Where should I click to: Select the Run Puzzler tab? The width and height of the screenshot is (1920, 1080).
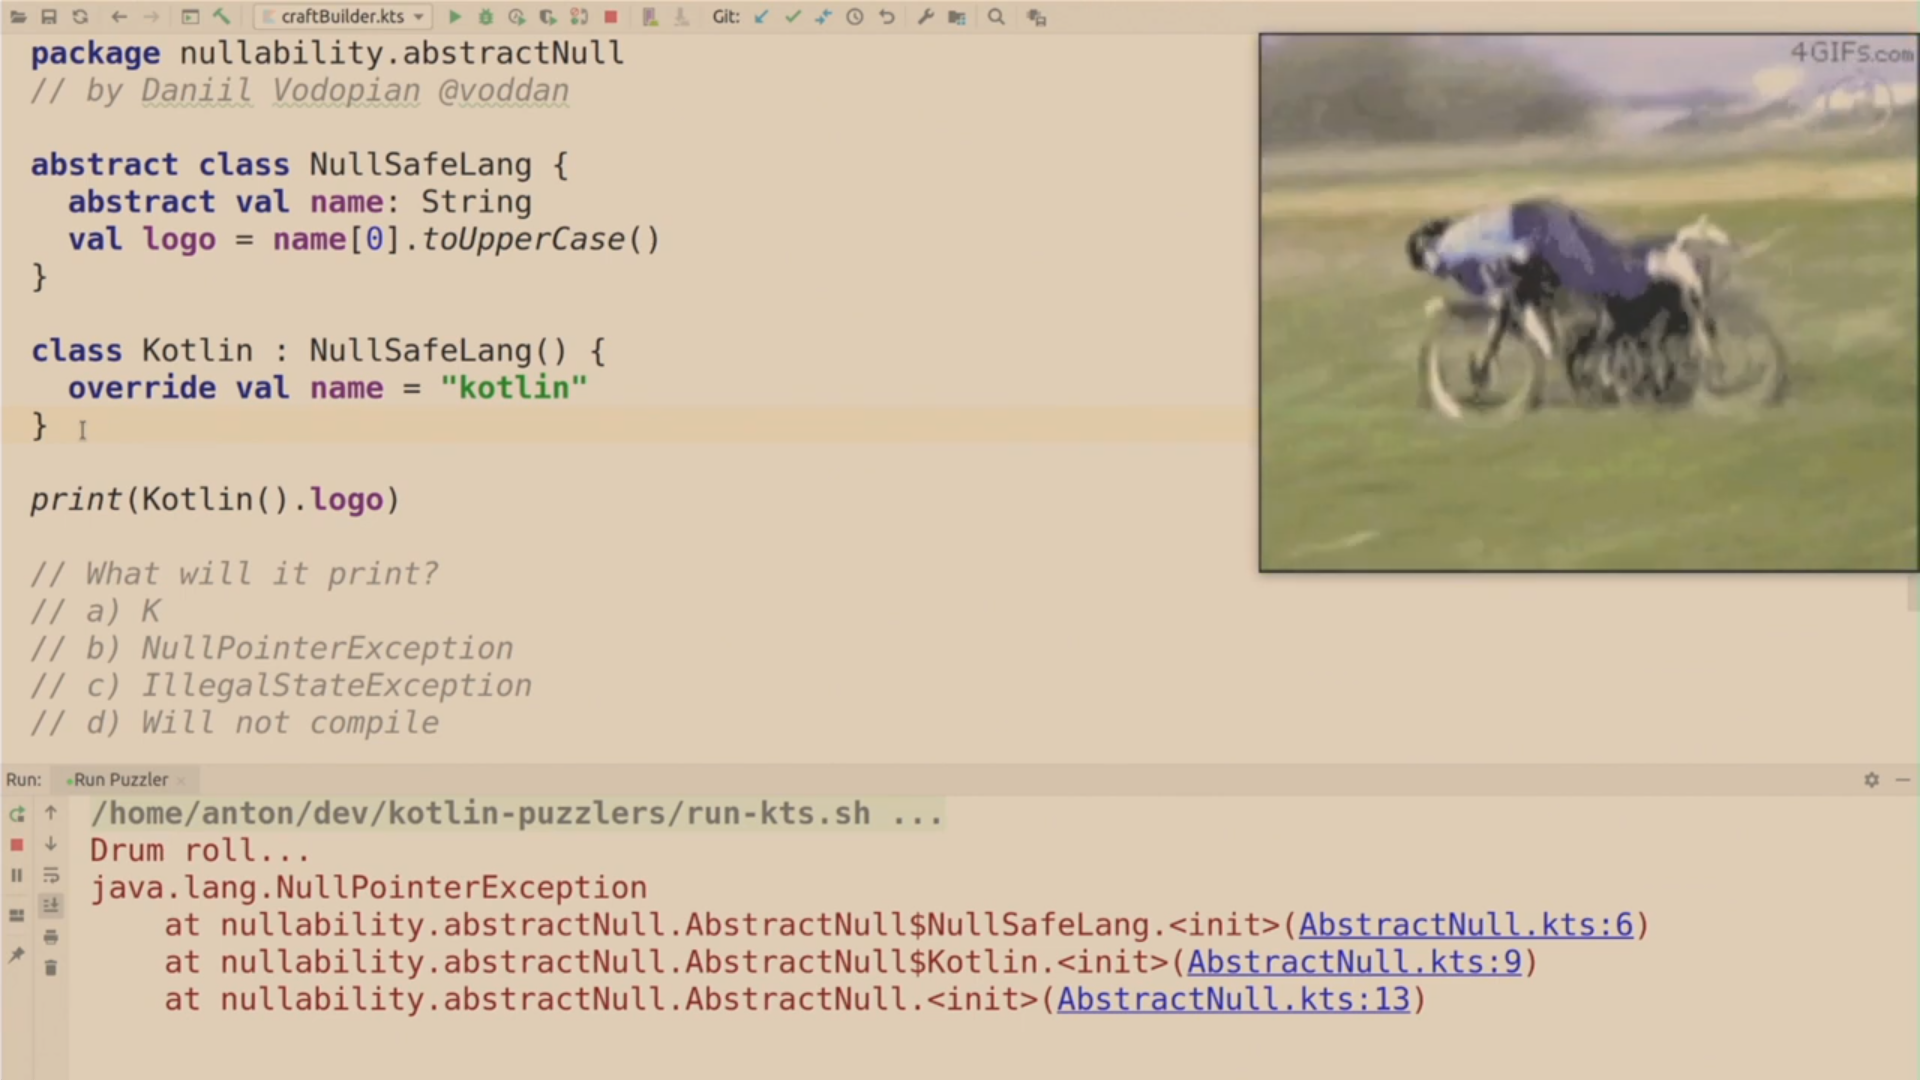[120, 780]
